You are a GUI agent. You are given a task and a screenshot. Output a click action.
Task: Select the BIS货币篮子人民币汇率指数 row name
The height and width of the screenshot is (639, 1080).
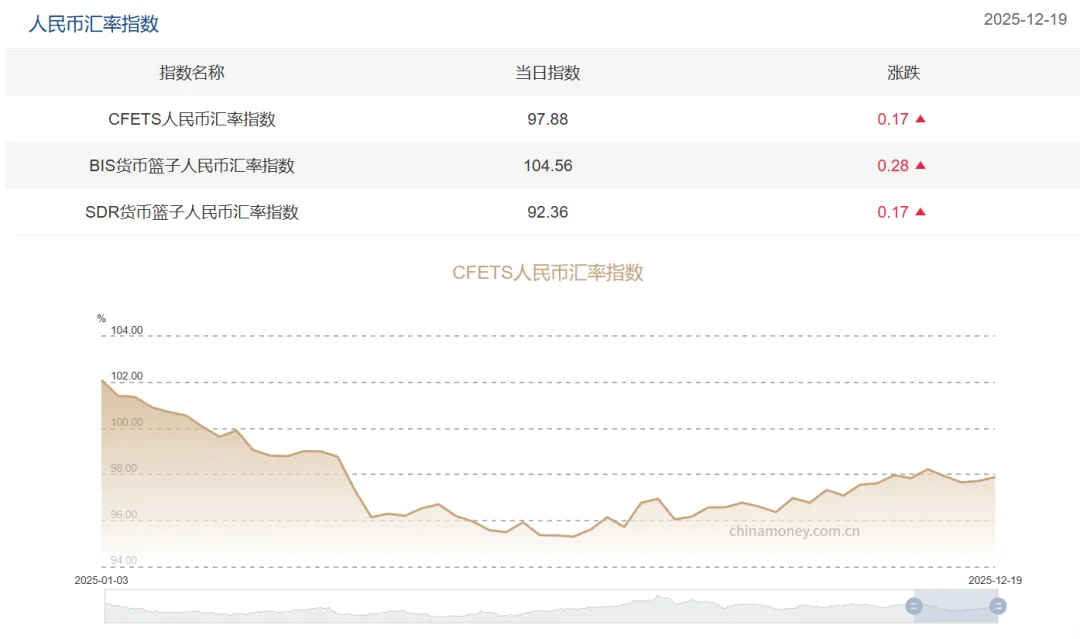[x=192, y=166]
